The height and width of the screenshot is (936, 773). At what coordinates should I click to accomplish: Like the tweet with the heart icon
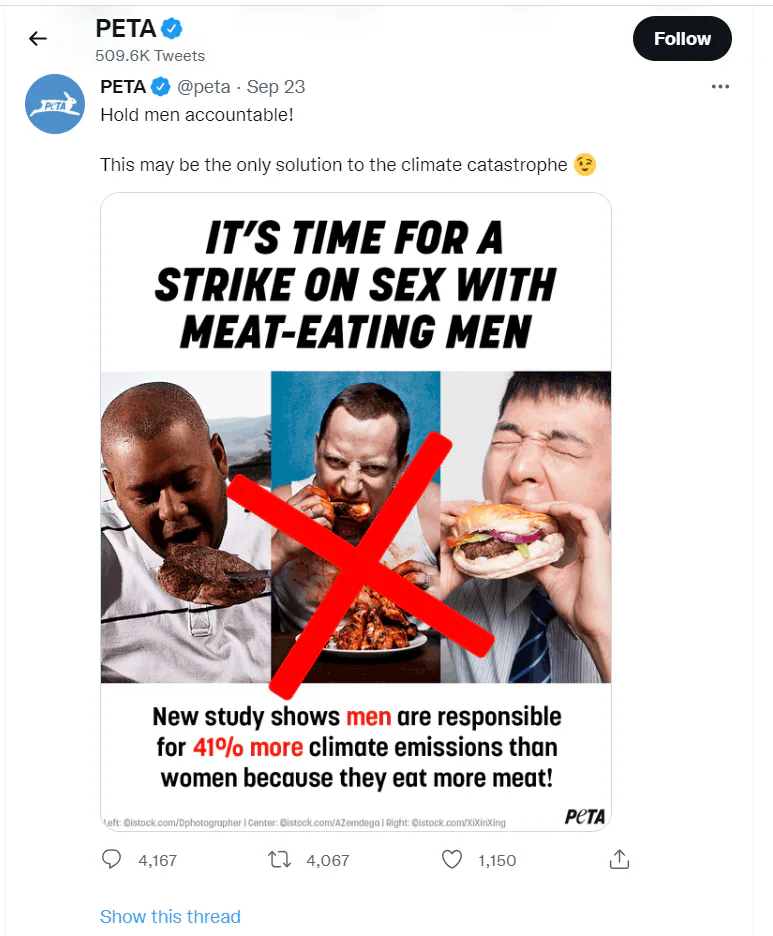tap(452, 859)
